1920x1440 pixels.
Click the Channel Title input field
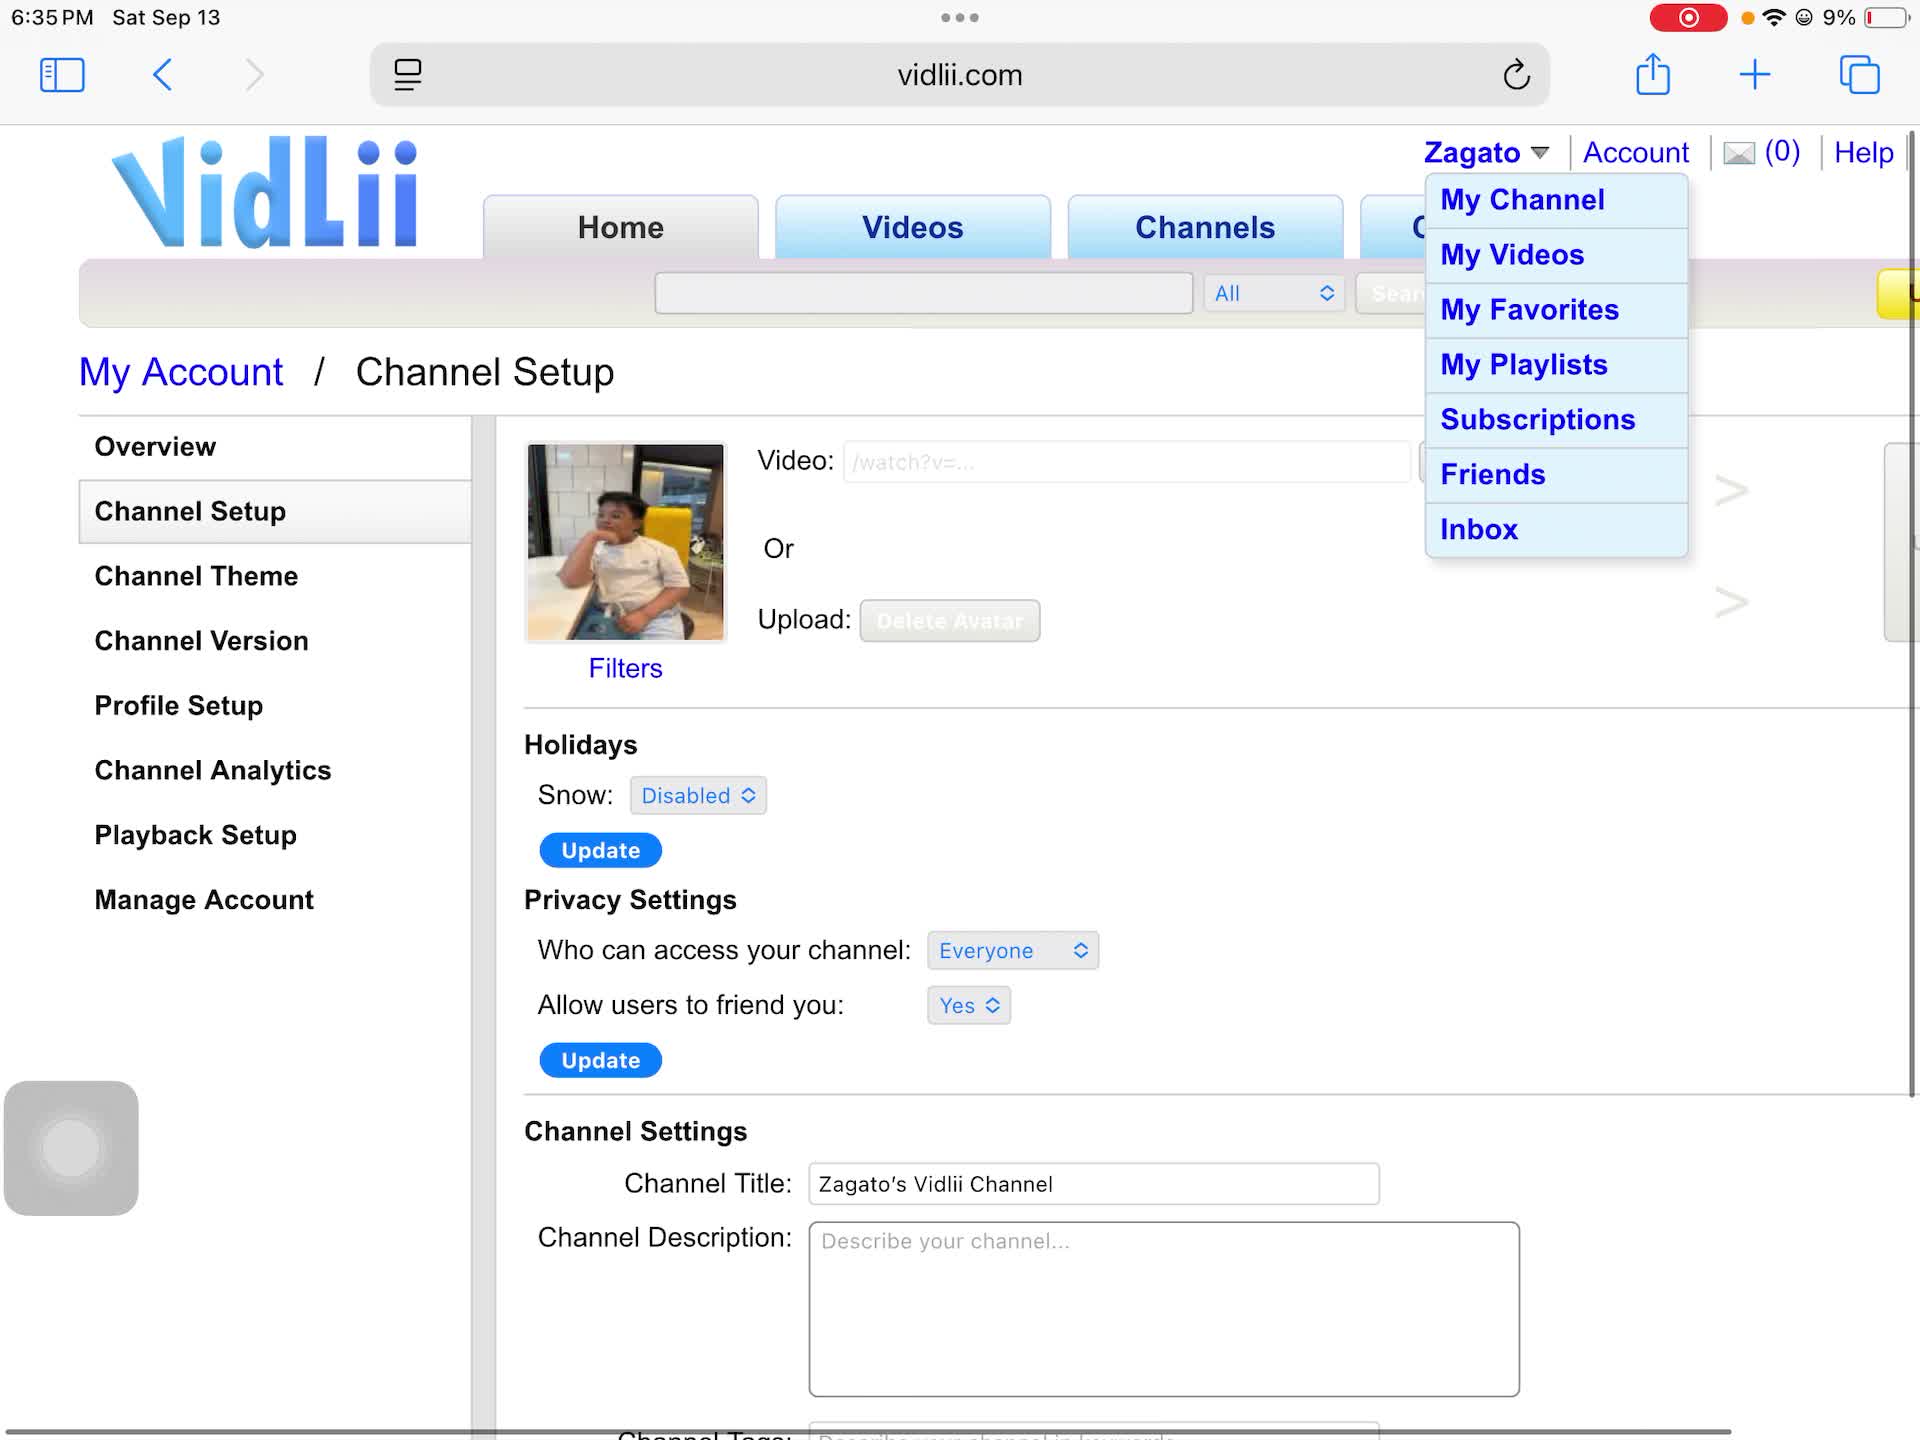point(1093,1184)
